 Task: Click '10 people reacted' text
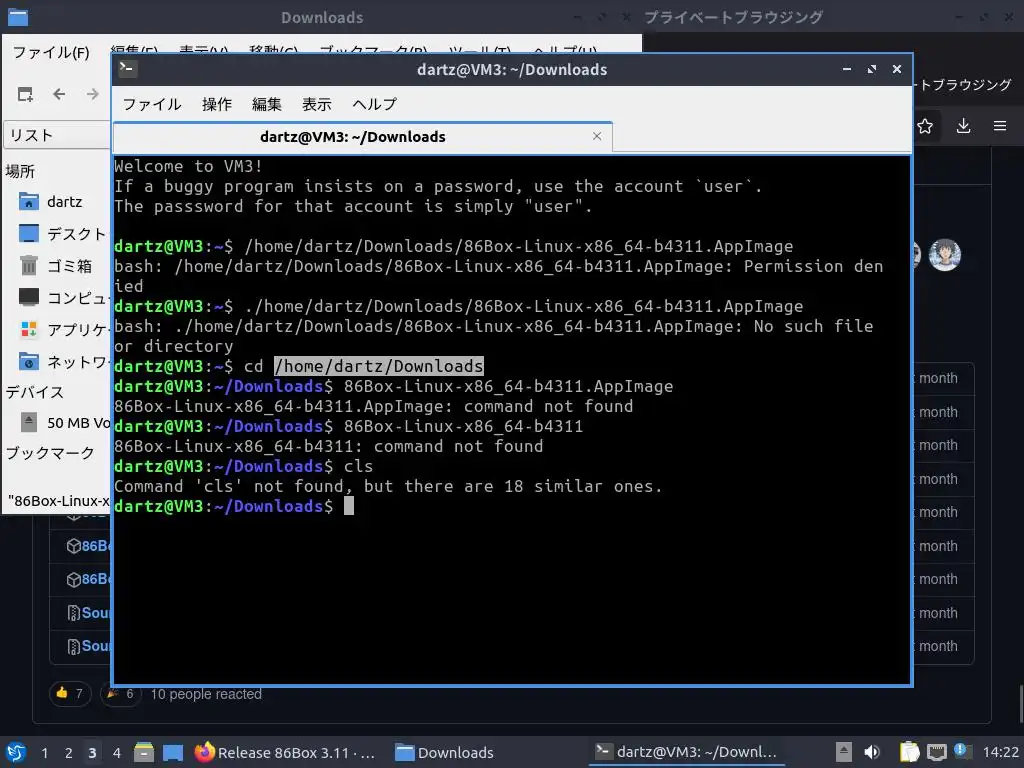[206, 694]
